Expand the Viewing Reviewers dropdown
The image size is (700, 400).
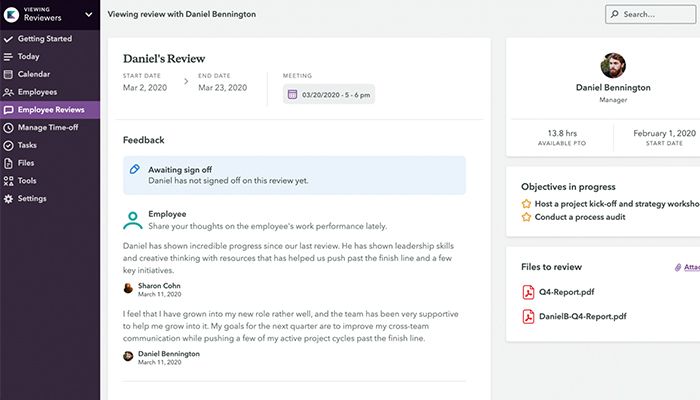point(88,14)
